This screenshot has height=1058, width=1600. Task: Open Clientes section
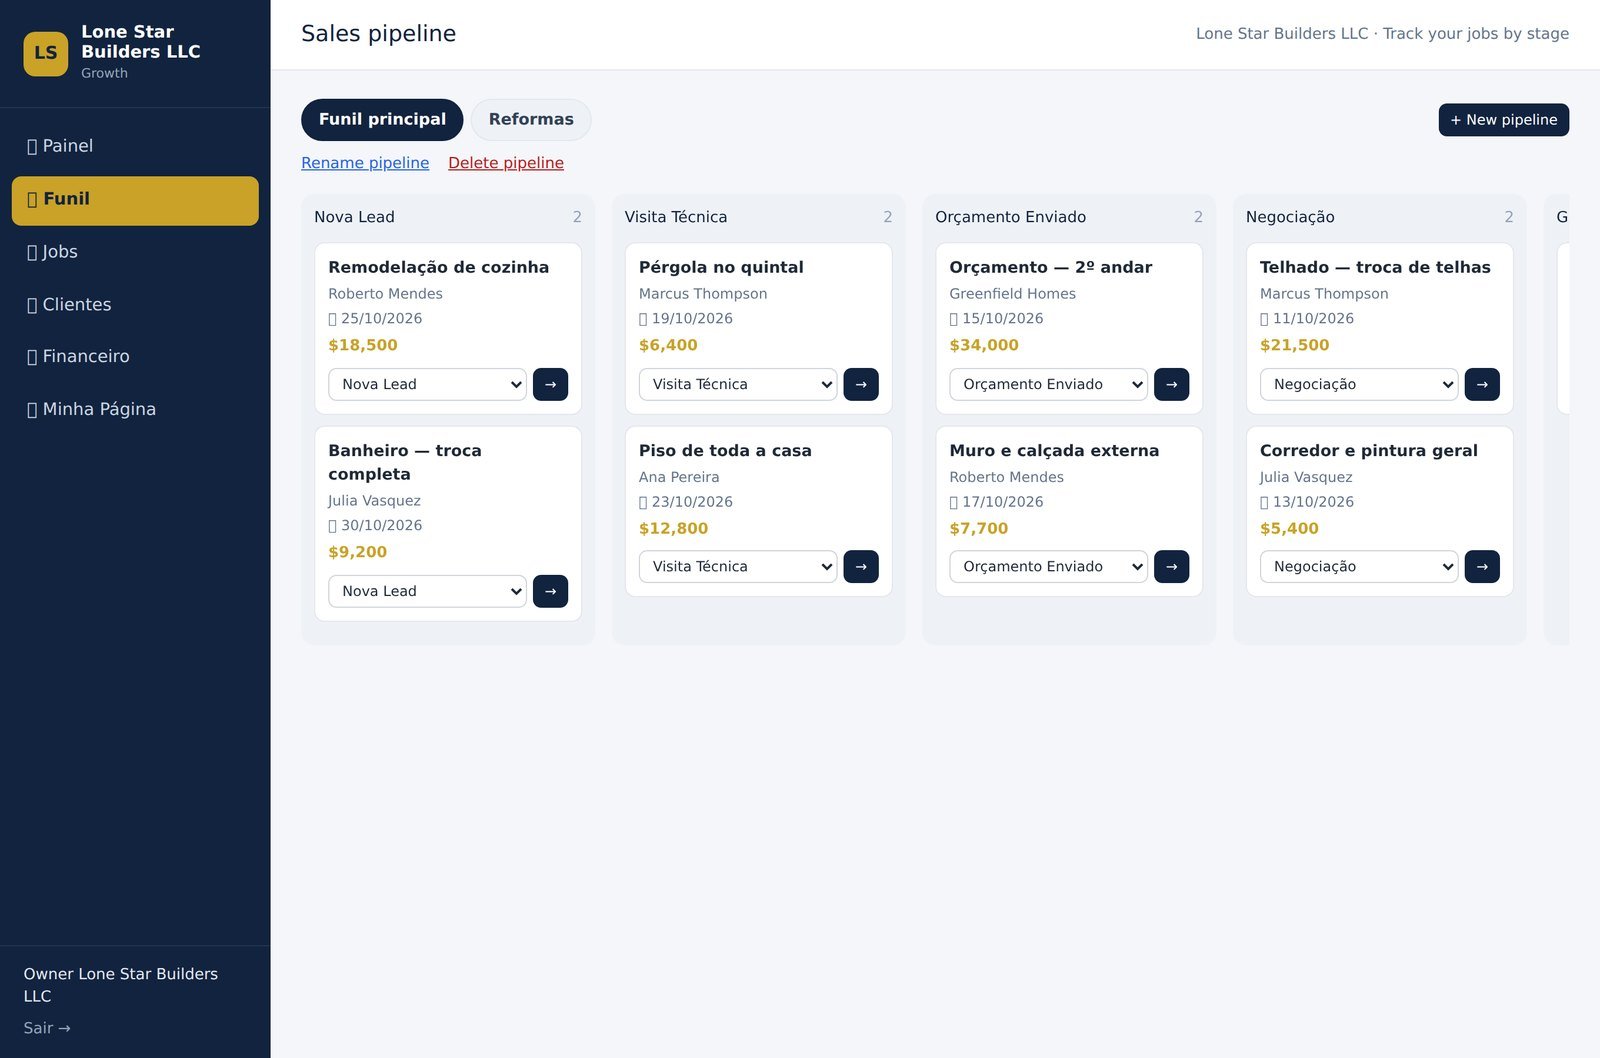click(x=135, y=304)
